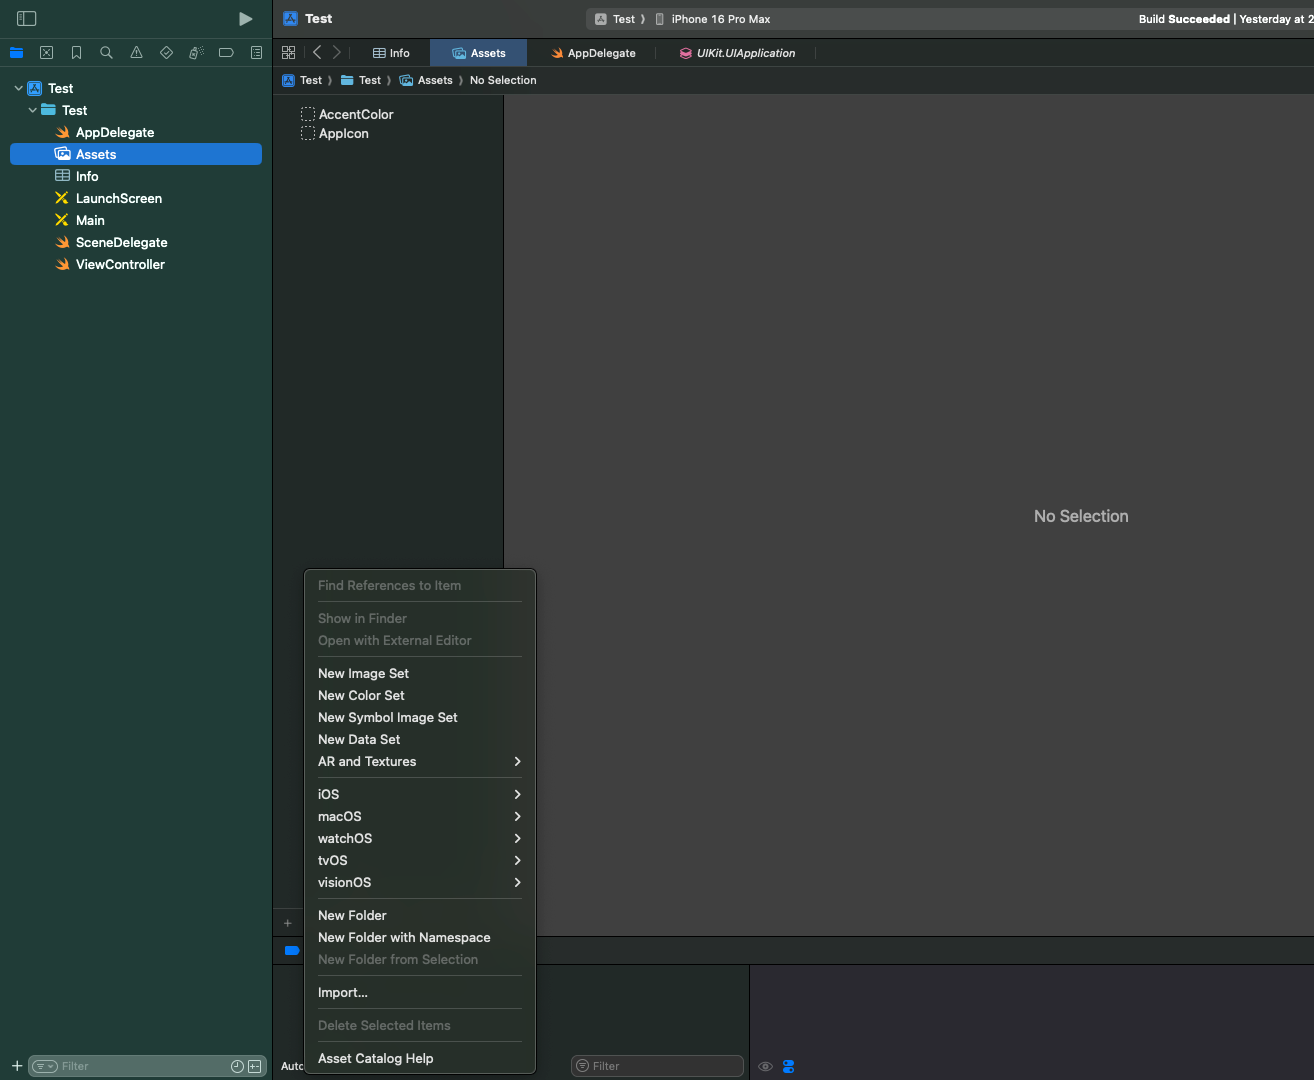Show only recent files in navigator
Image resolution: width=1314 pixels, height=1080 pixels.
point(237,1066)
